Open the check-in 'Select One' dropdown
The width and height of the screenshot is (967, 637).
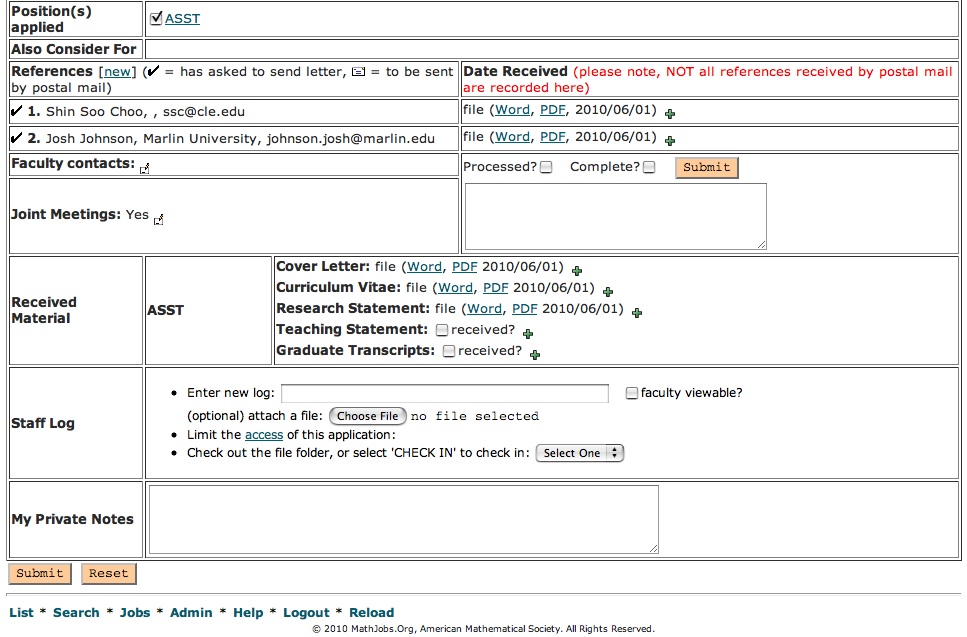[580, 453]
